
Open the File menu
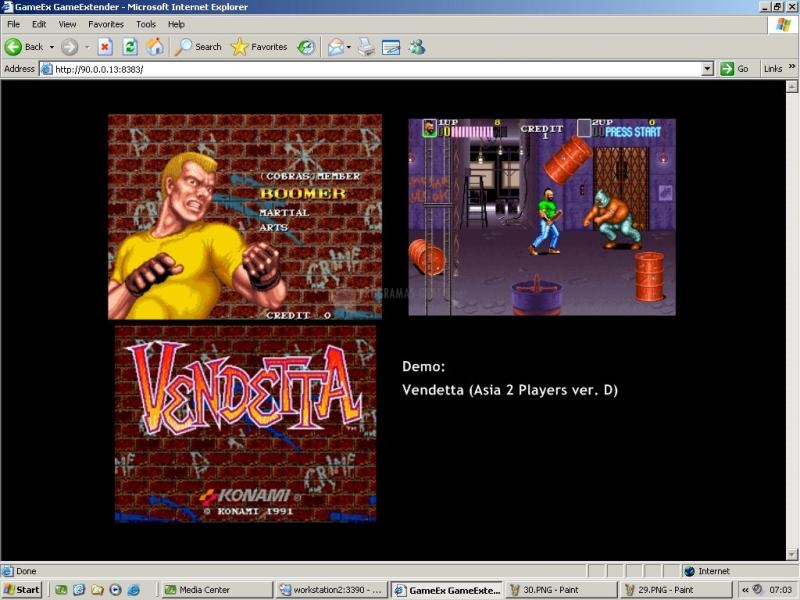tap(13, 24)
